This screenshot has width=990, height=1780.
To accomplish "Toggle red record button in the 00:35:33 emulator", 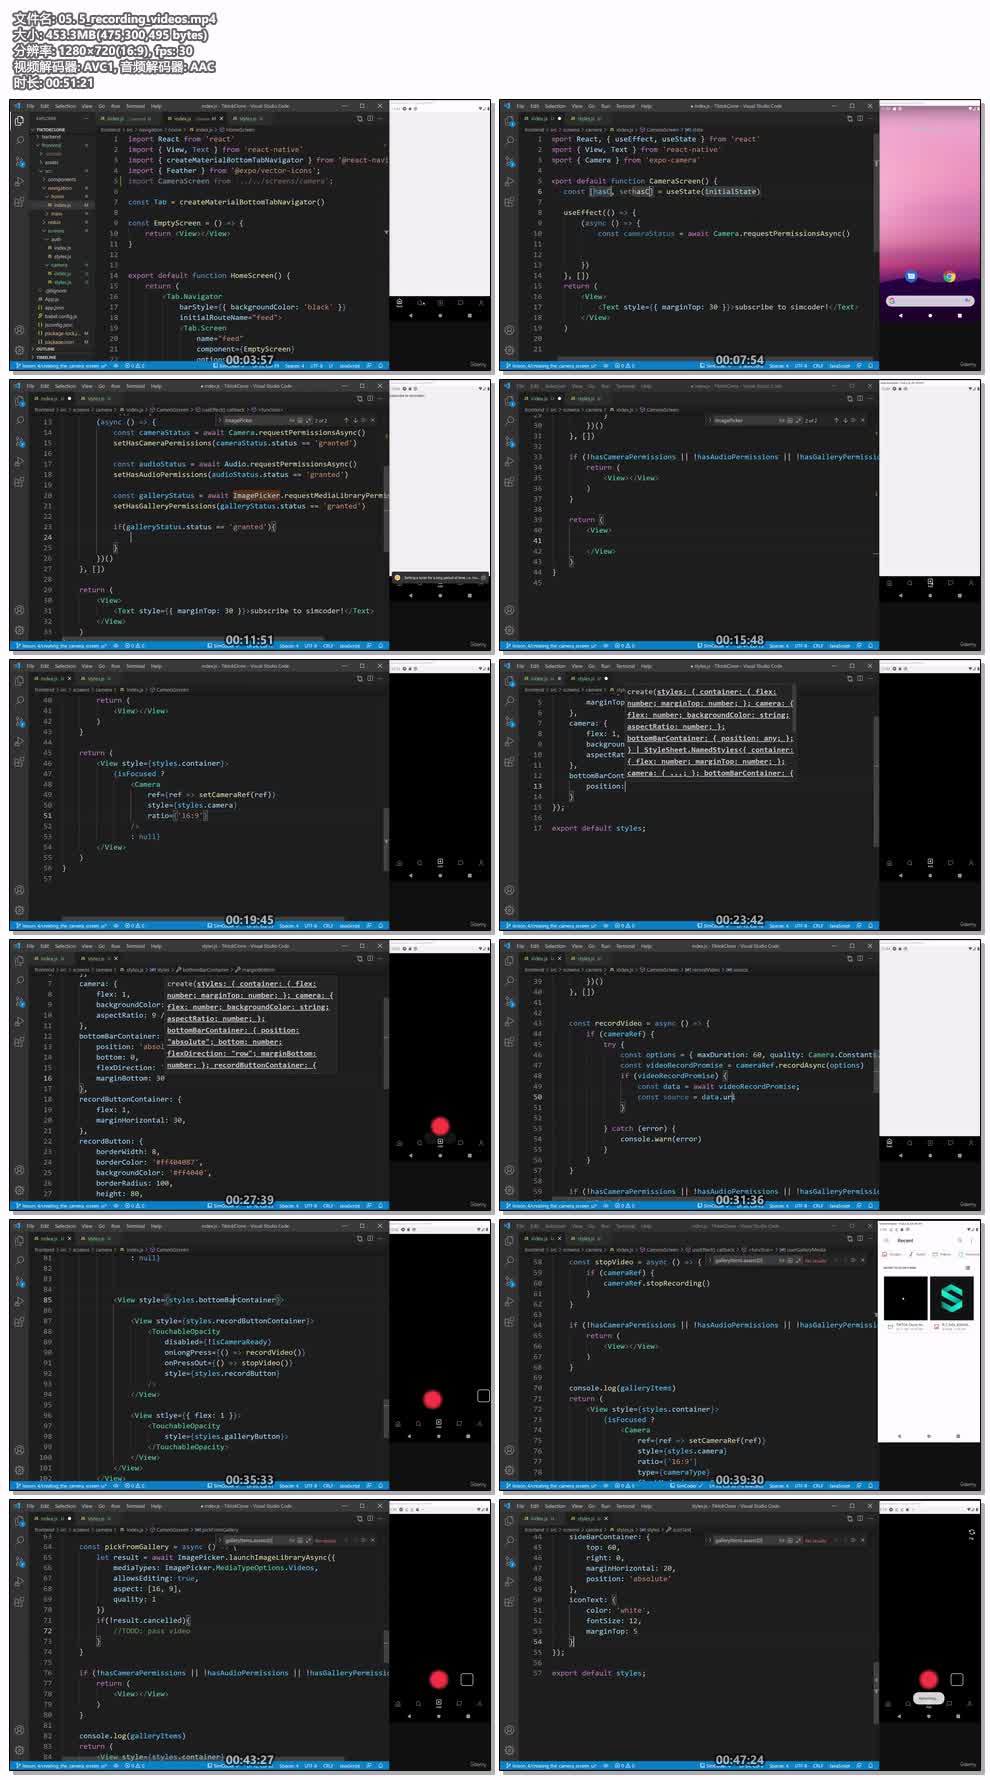I will (432, 1400).
